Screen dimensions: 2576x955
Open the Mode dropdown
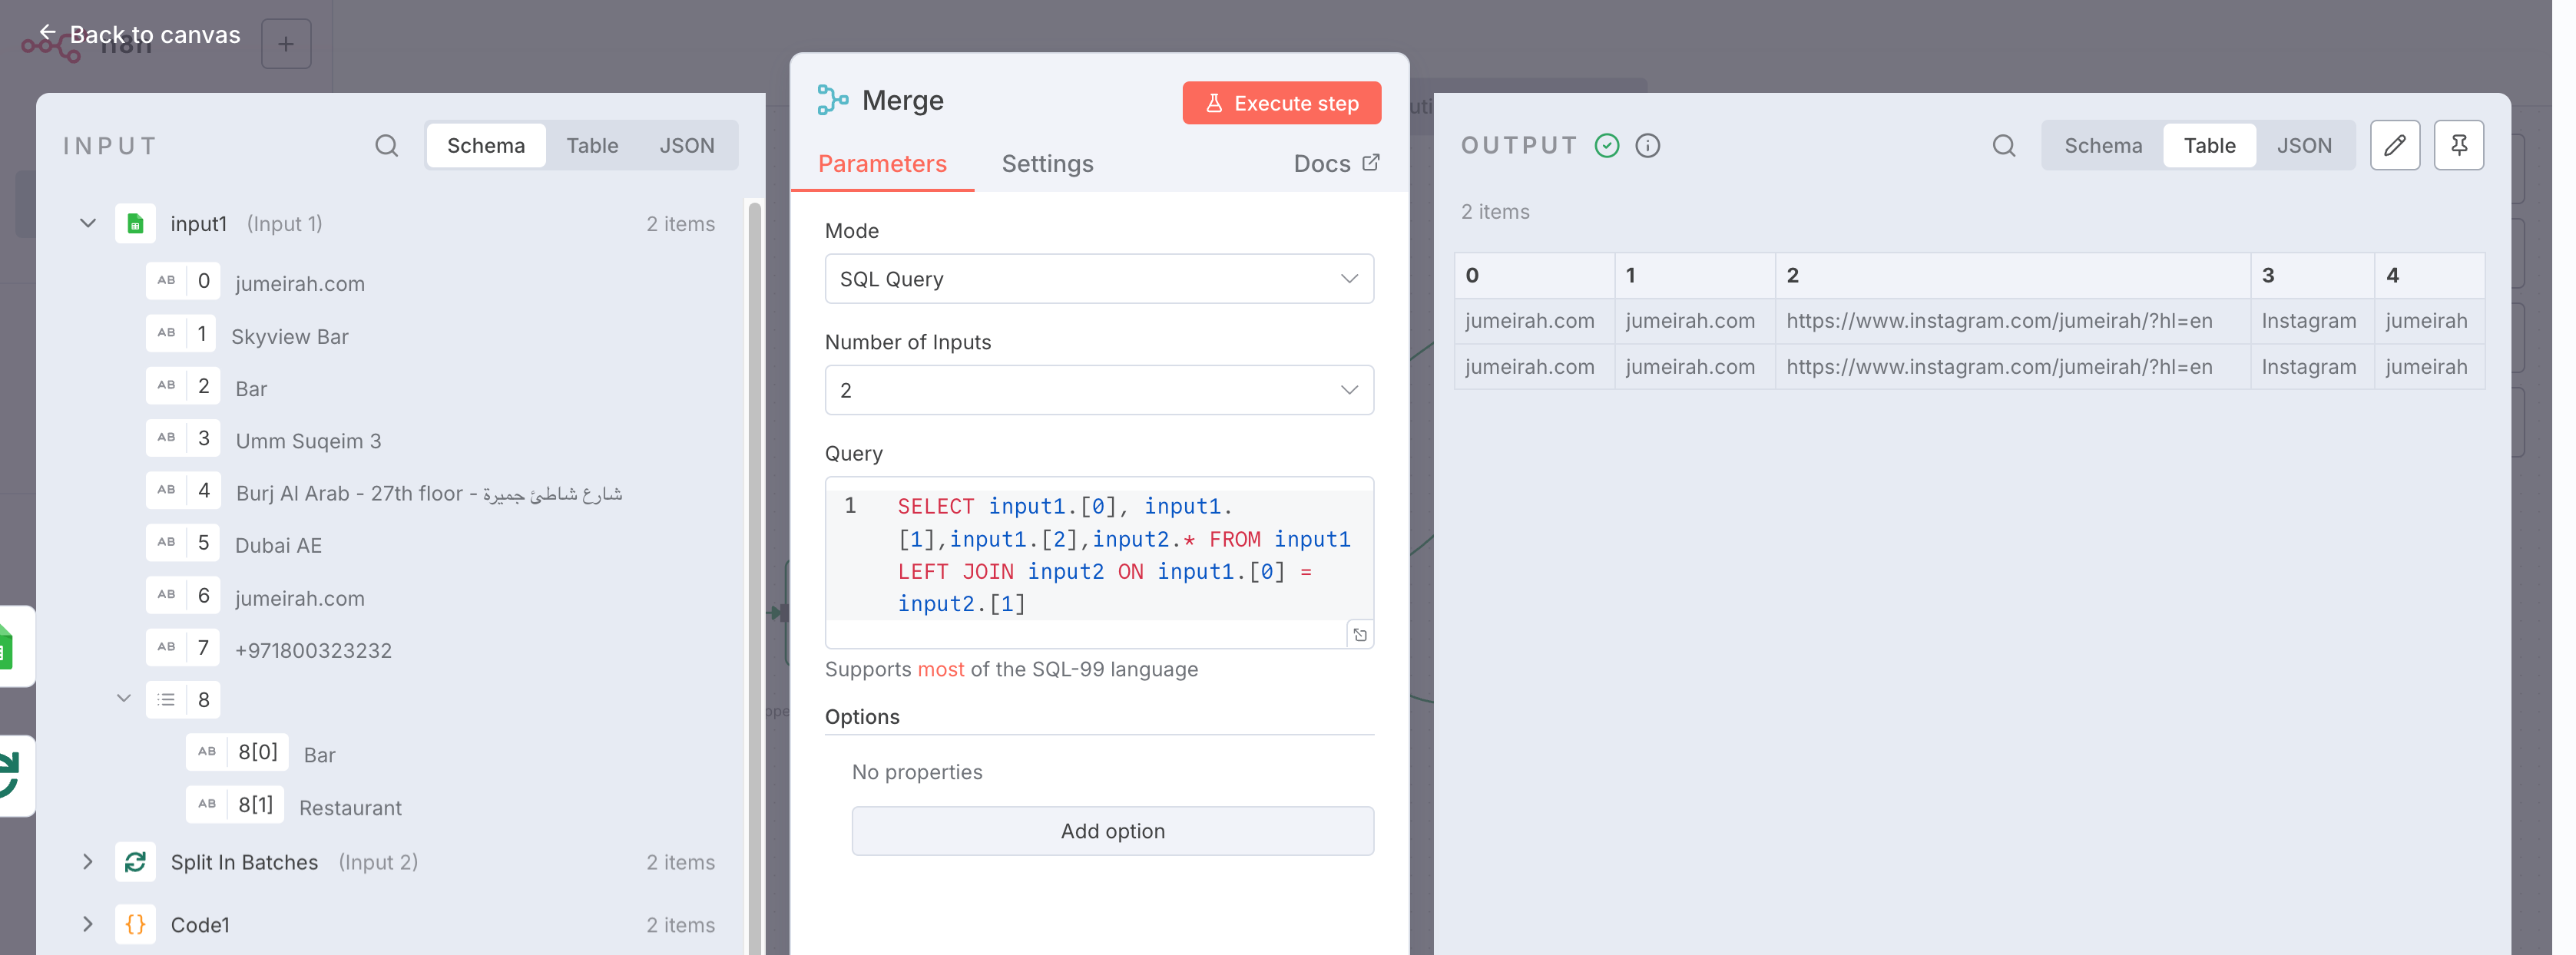click(1099, 279)
